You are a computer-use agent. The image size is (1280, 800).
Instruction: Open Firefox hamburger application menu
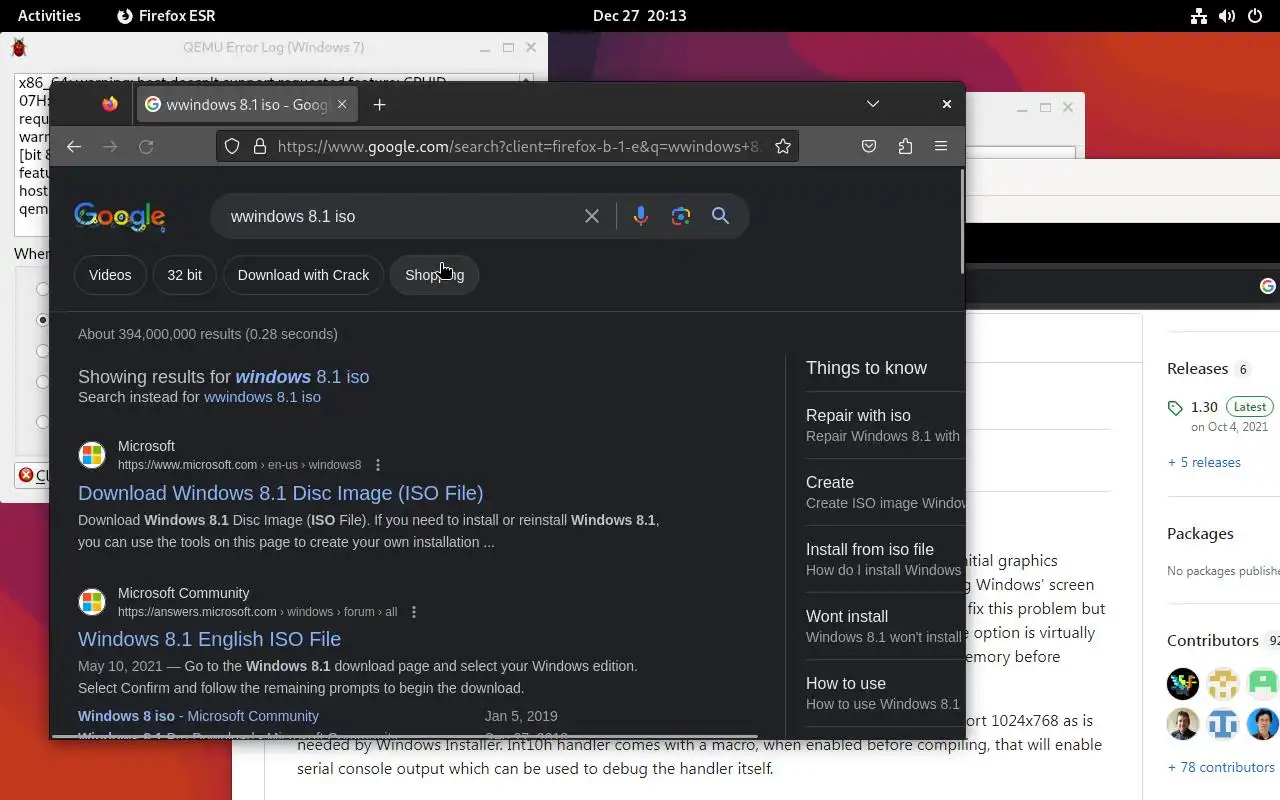pos(941,146)
